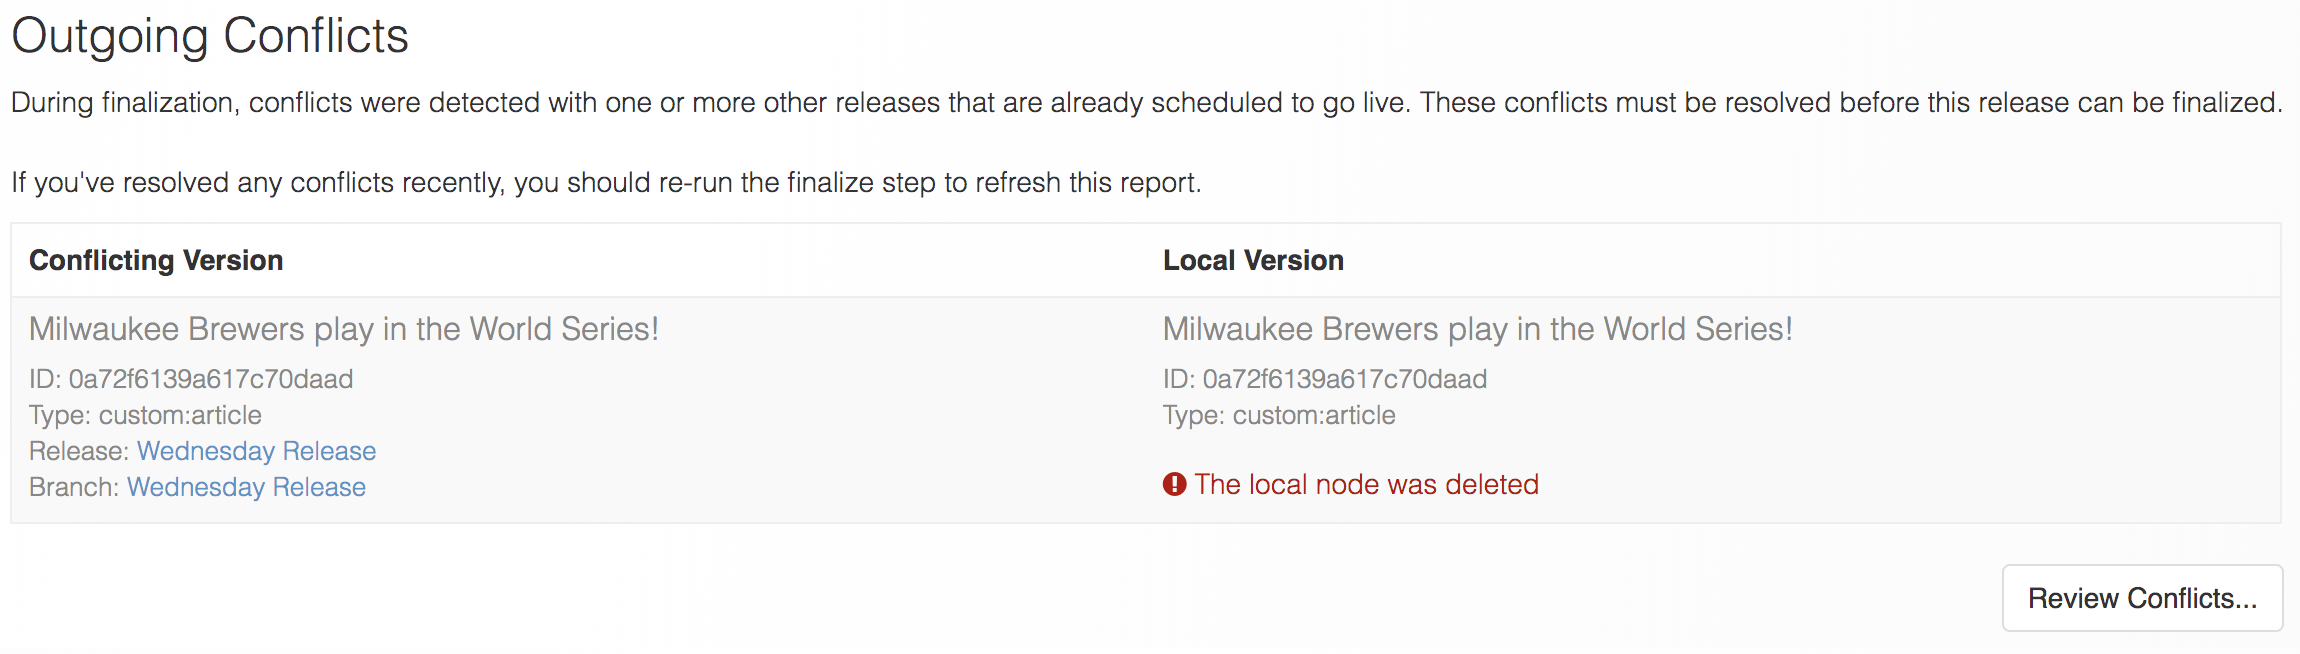Click the 'Branch:' label text
The height and width of the screenshot is (654, 2300).
pos(74,487)
